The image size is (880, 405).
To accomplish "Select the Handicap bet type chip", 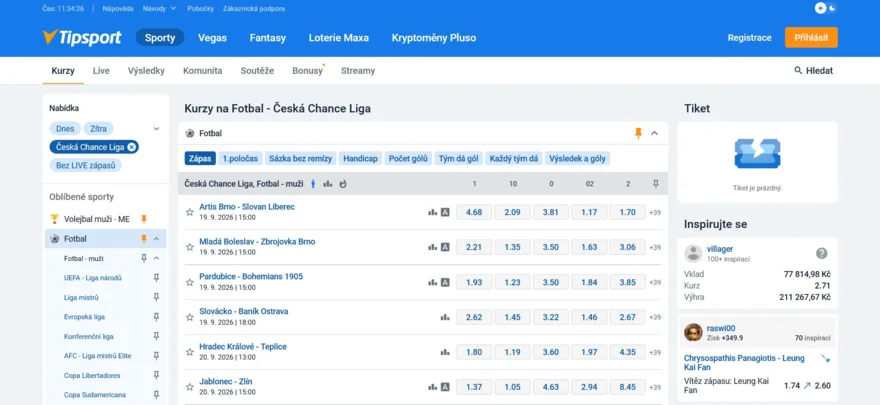I will pyautogui.click(x=360, y=159).
